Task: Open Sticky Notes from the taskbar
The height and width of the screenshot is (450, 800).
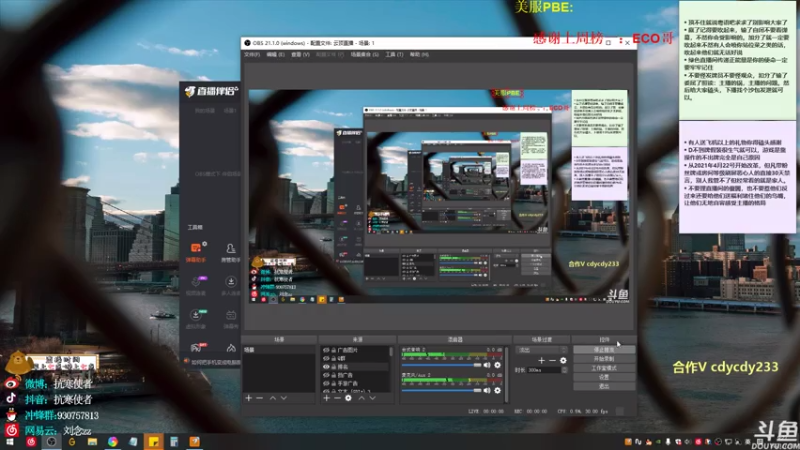Action: point(154,442)
